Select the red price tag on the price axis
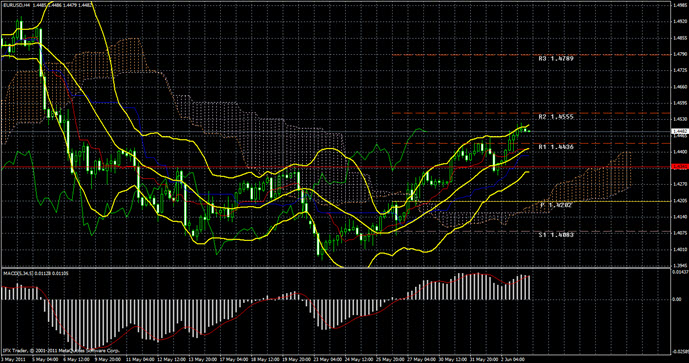This screenshot has height=363, width=689. (x=679, y=167)
